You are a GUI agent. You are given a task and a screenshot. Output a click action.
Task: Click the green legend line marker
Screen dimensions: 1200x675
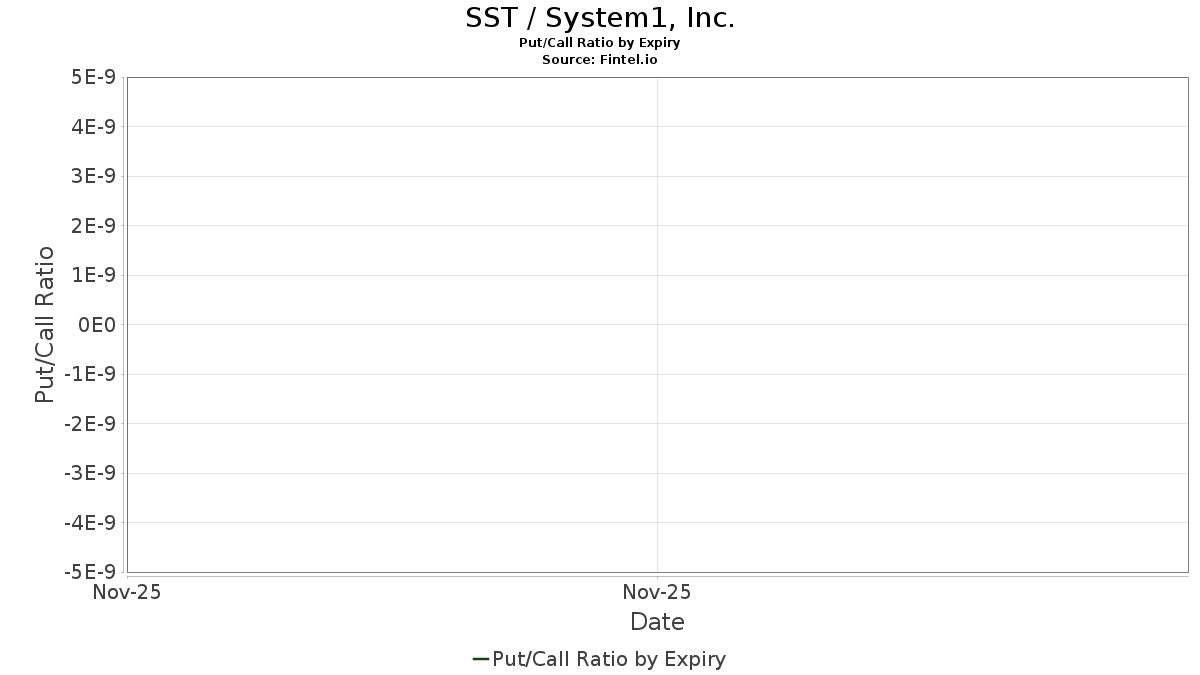tap(480, 659)
